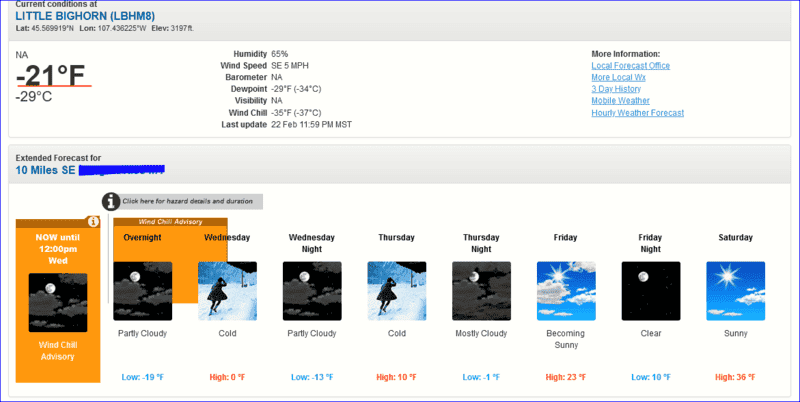Click the Wednesday Night partly cloudy icon

tap(312, 290)
